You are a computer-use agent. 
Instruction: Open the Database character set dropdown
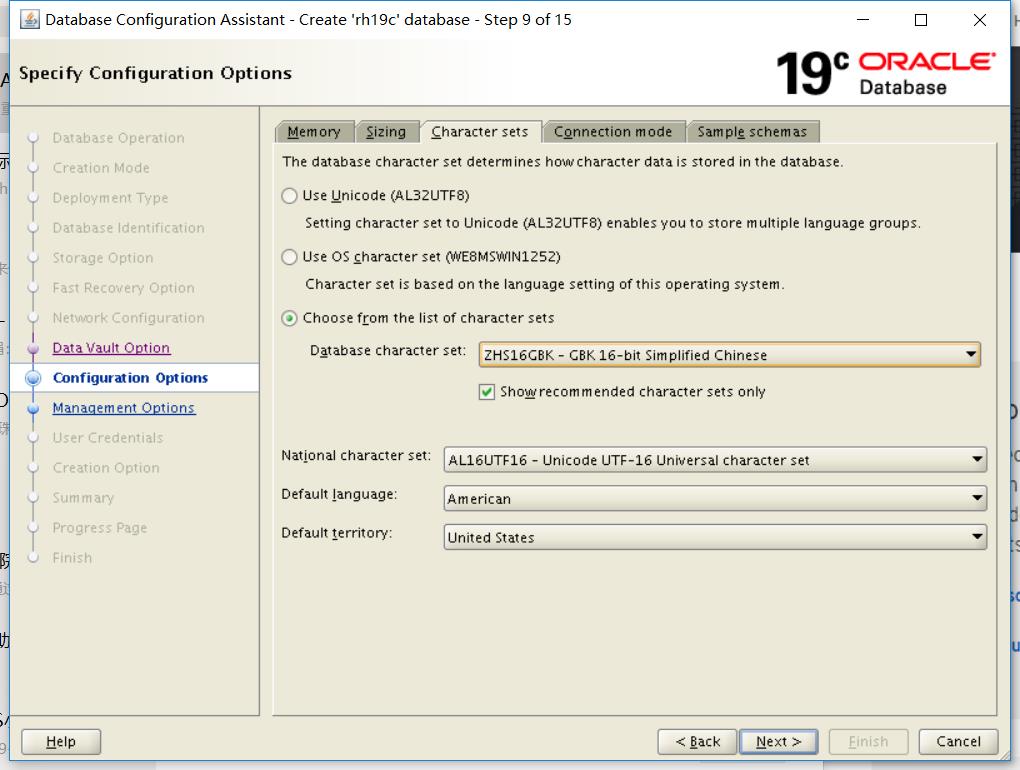click(970, 355)
